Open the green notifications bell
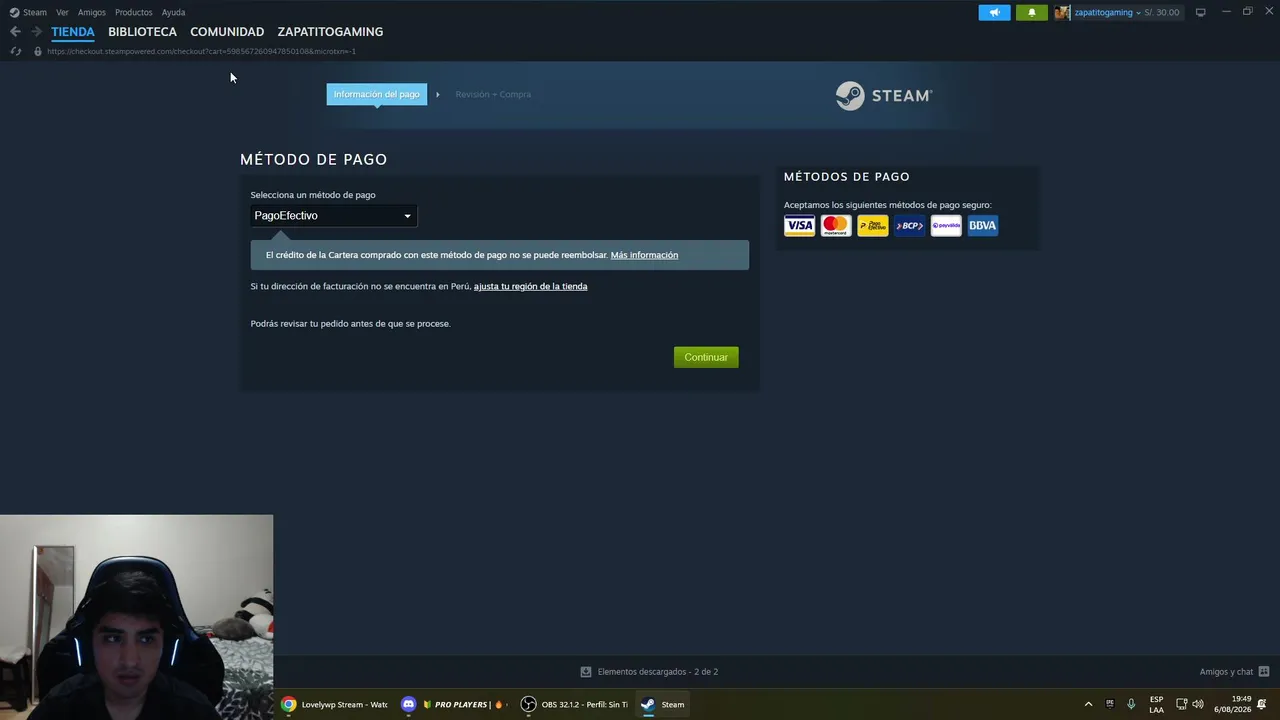1280x720 pixels. pyautogui.click(x=1032, y=13)
